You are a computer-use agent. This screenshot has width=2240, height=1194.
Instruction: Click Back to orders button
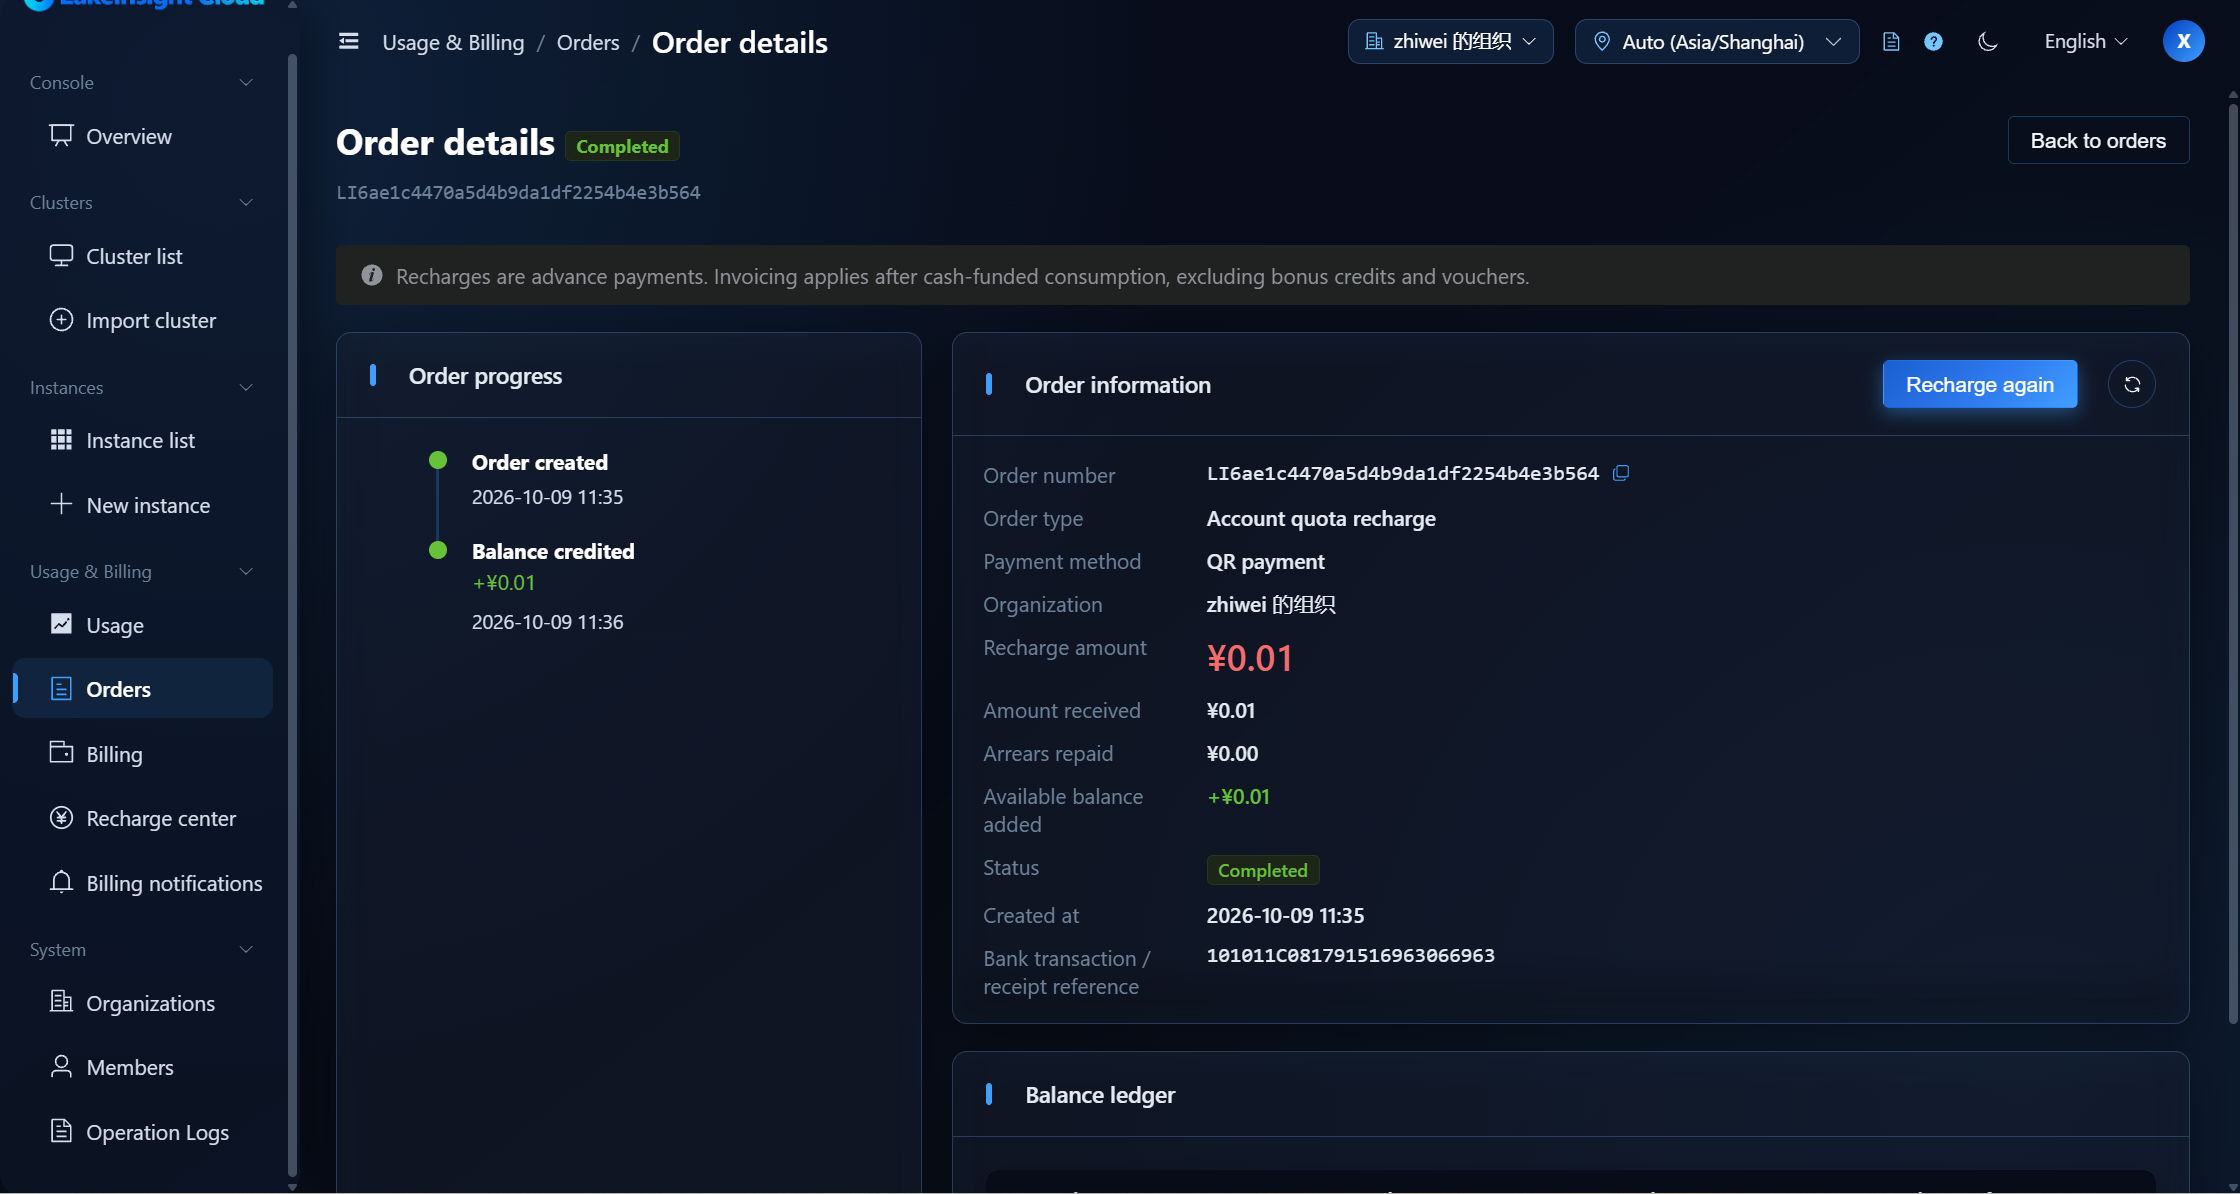pyautogui.click(x=2098, y=140)
